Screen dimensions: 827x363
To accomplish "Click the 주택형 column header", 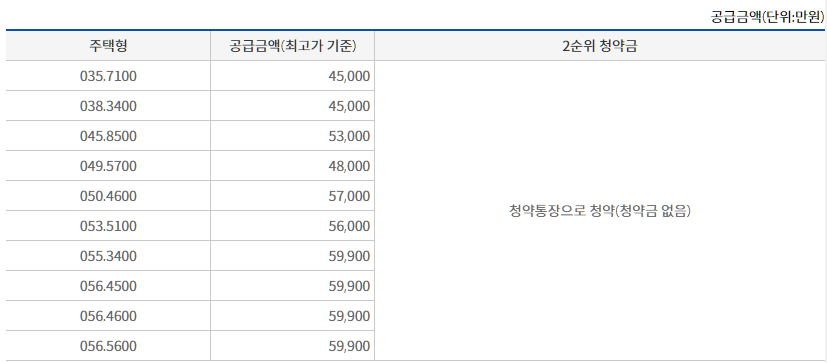I will [x=108, y=46].
